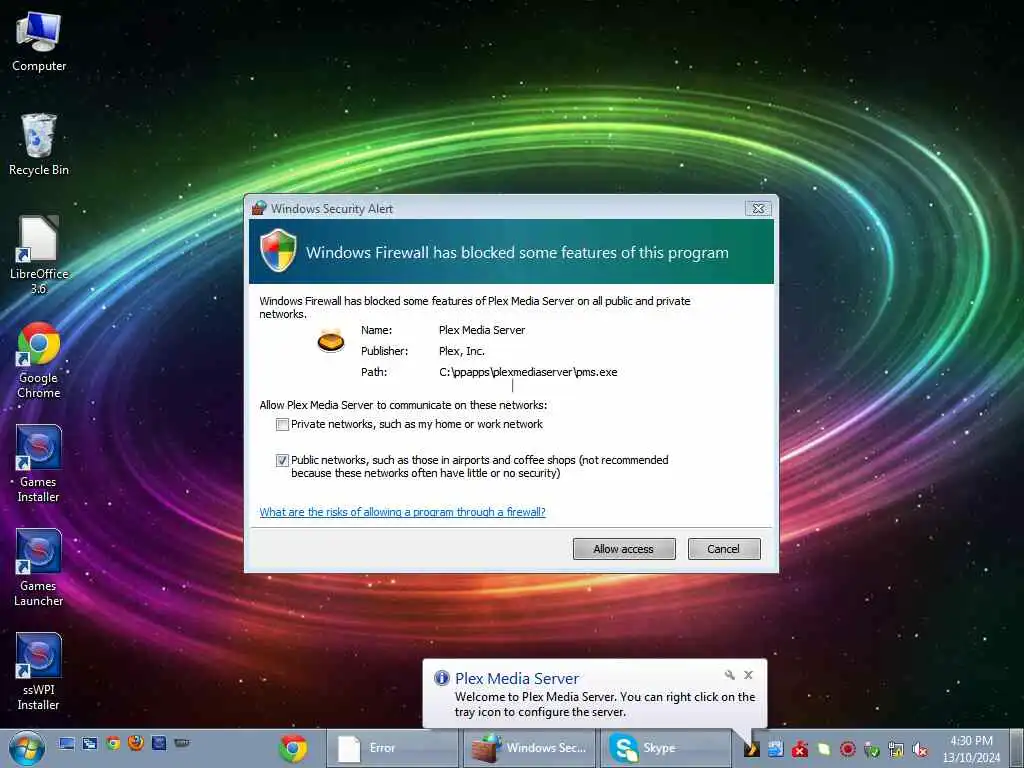1024x768 pixels.
Task: Select ssWPI Installer desktop shortcut
Action: coord(39,671)
